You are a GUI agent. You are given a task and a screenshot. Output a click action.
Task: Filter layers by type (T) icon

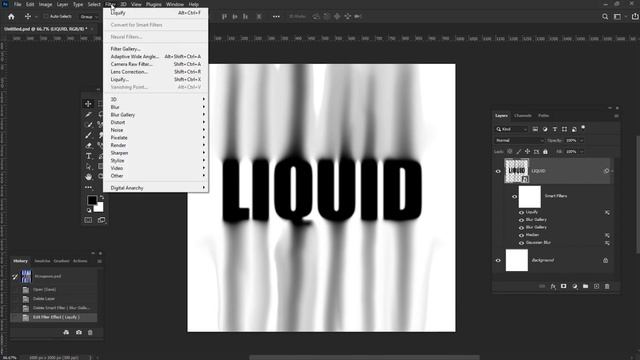click(555, 129)
